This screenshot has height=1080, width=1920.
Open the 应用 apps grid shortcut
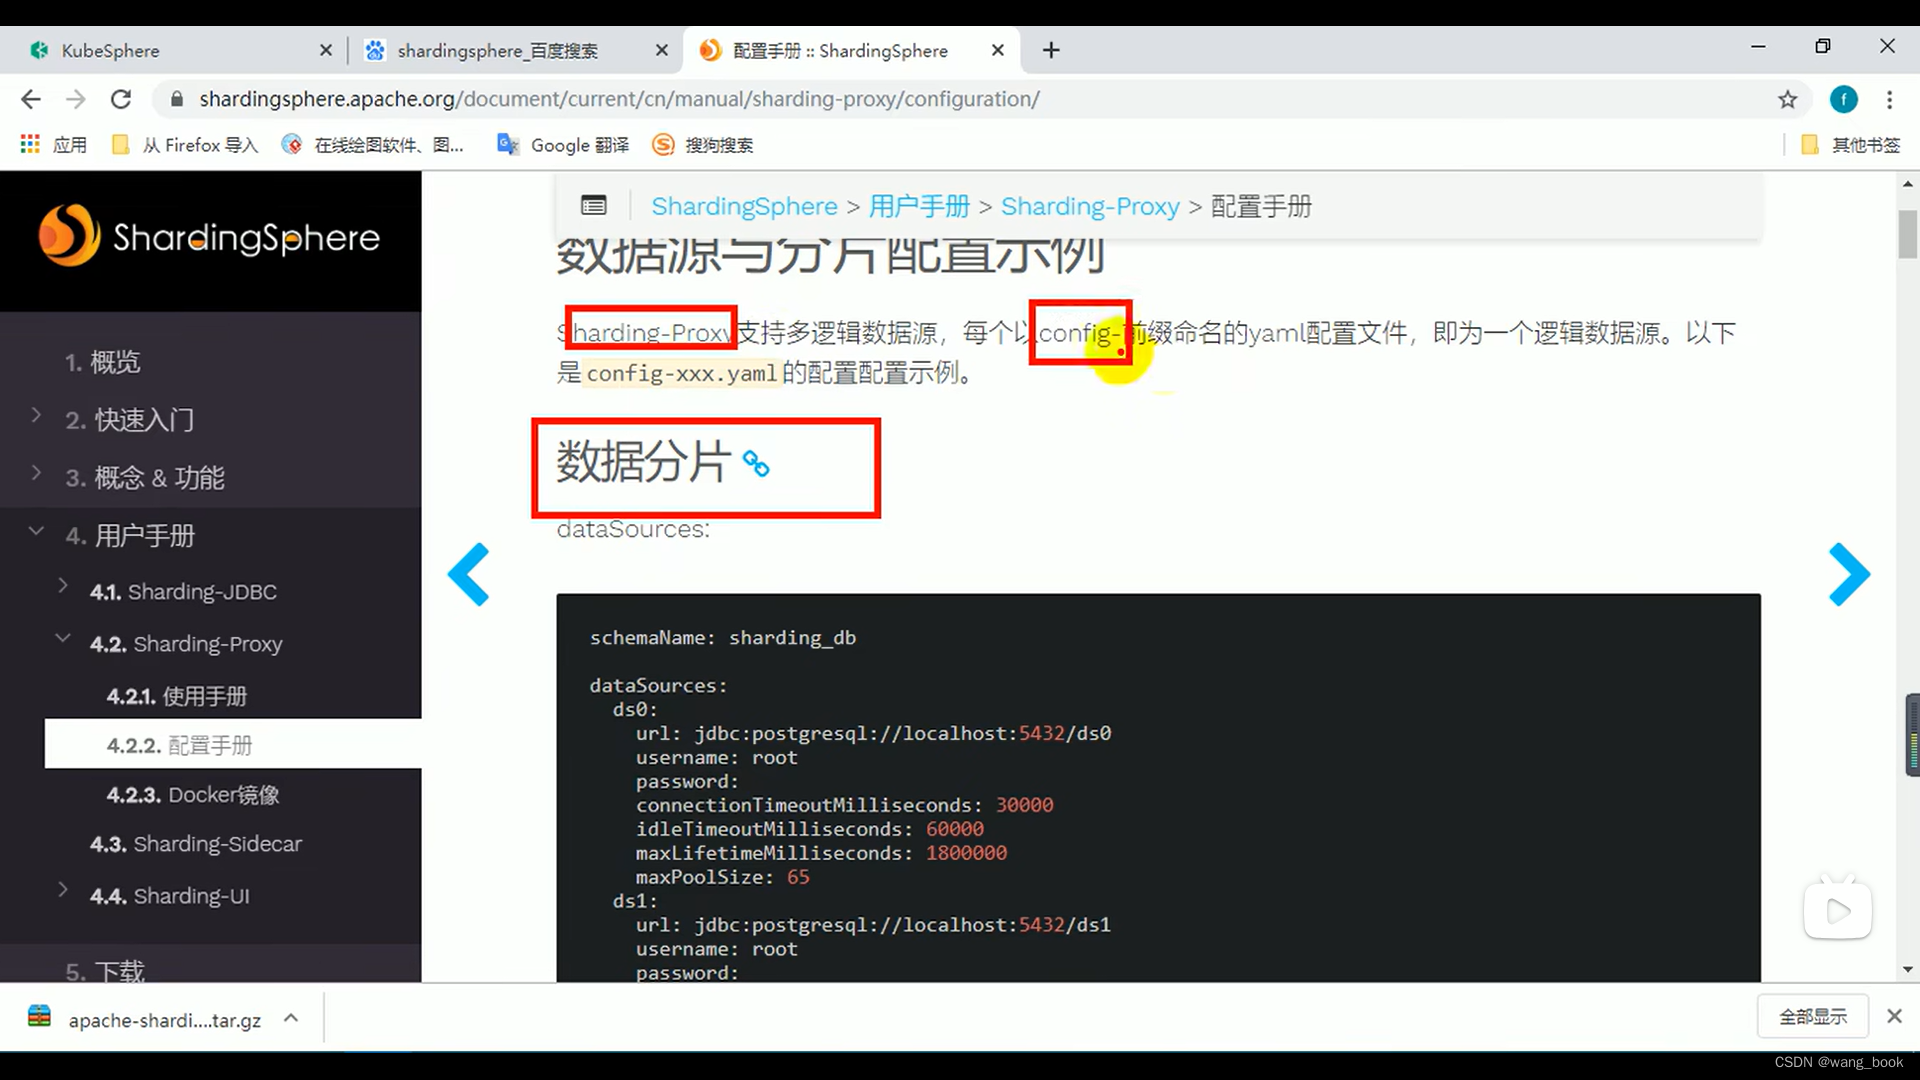(x=54, y=145)
